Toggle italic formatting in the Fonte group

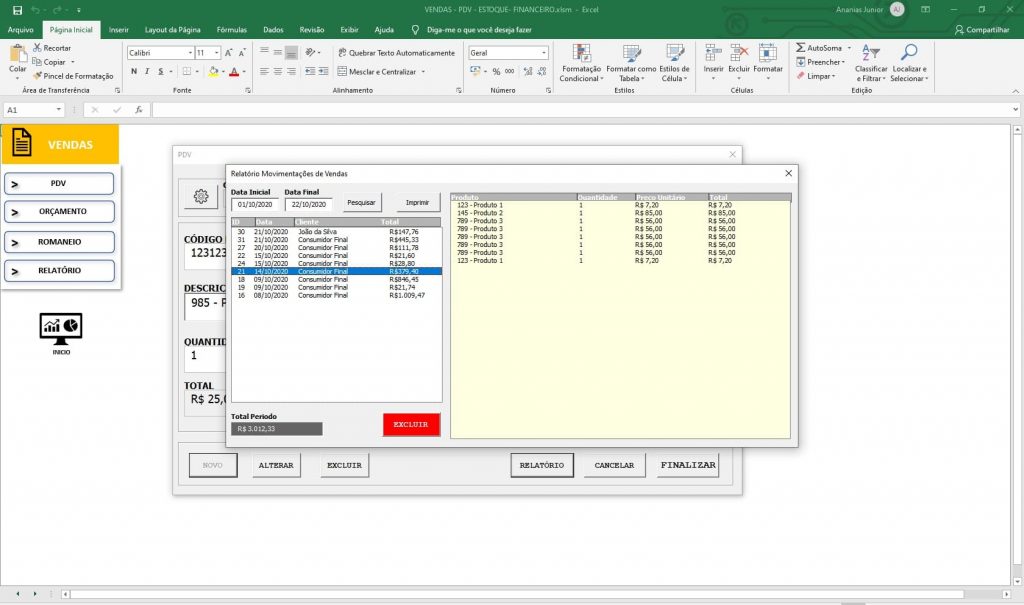pyautogui.click(x=148, y=71)
